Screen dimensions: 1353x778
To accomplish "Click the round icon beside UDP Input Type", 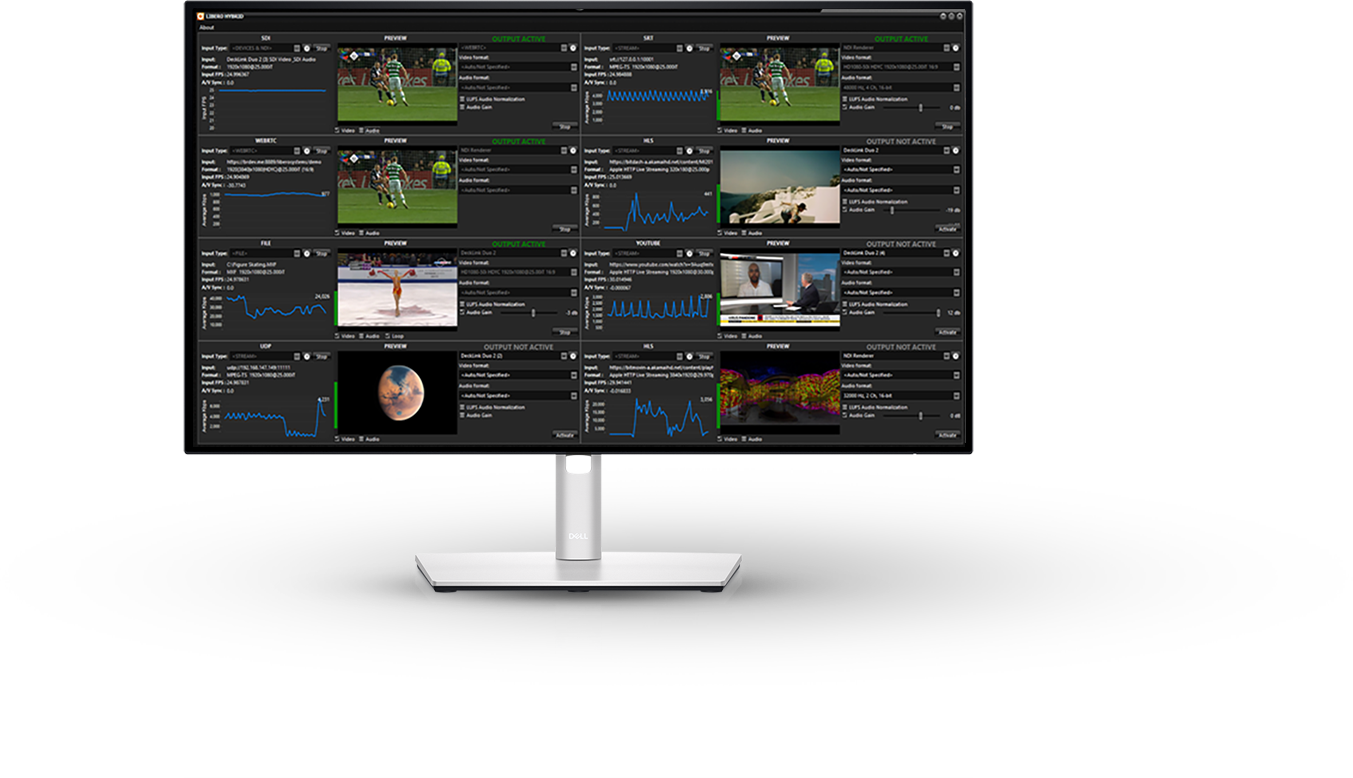I will 306,356.
